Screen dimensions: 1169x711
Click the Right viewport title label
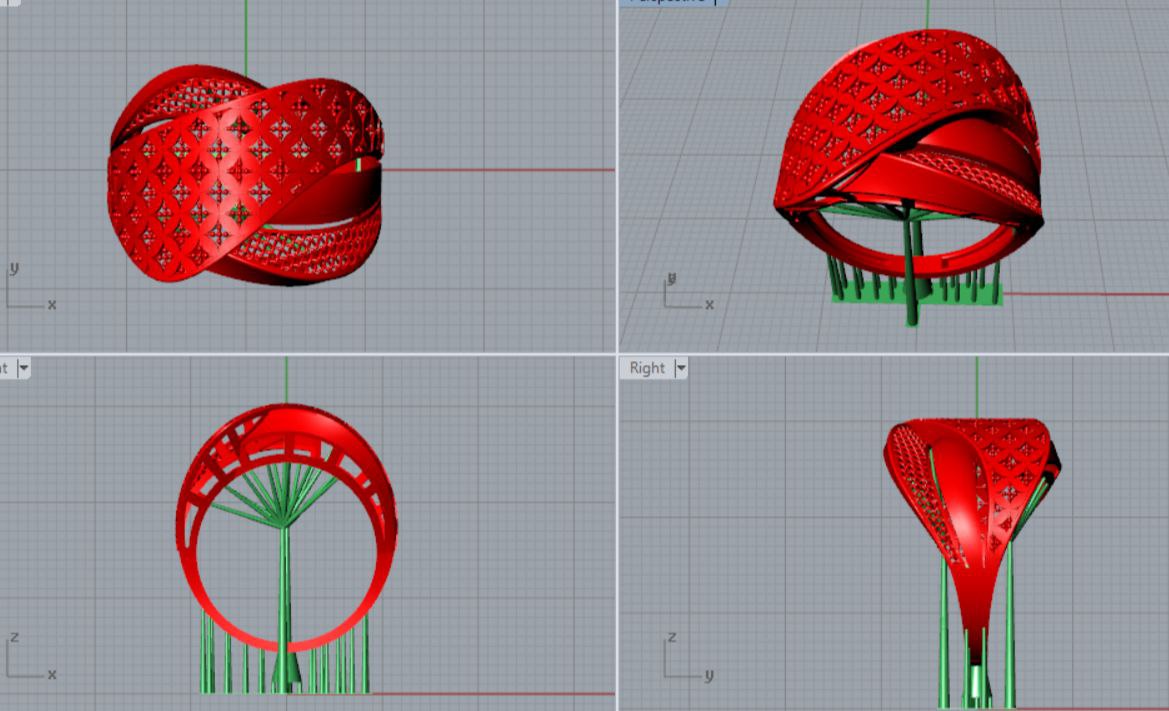point(647,368)
